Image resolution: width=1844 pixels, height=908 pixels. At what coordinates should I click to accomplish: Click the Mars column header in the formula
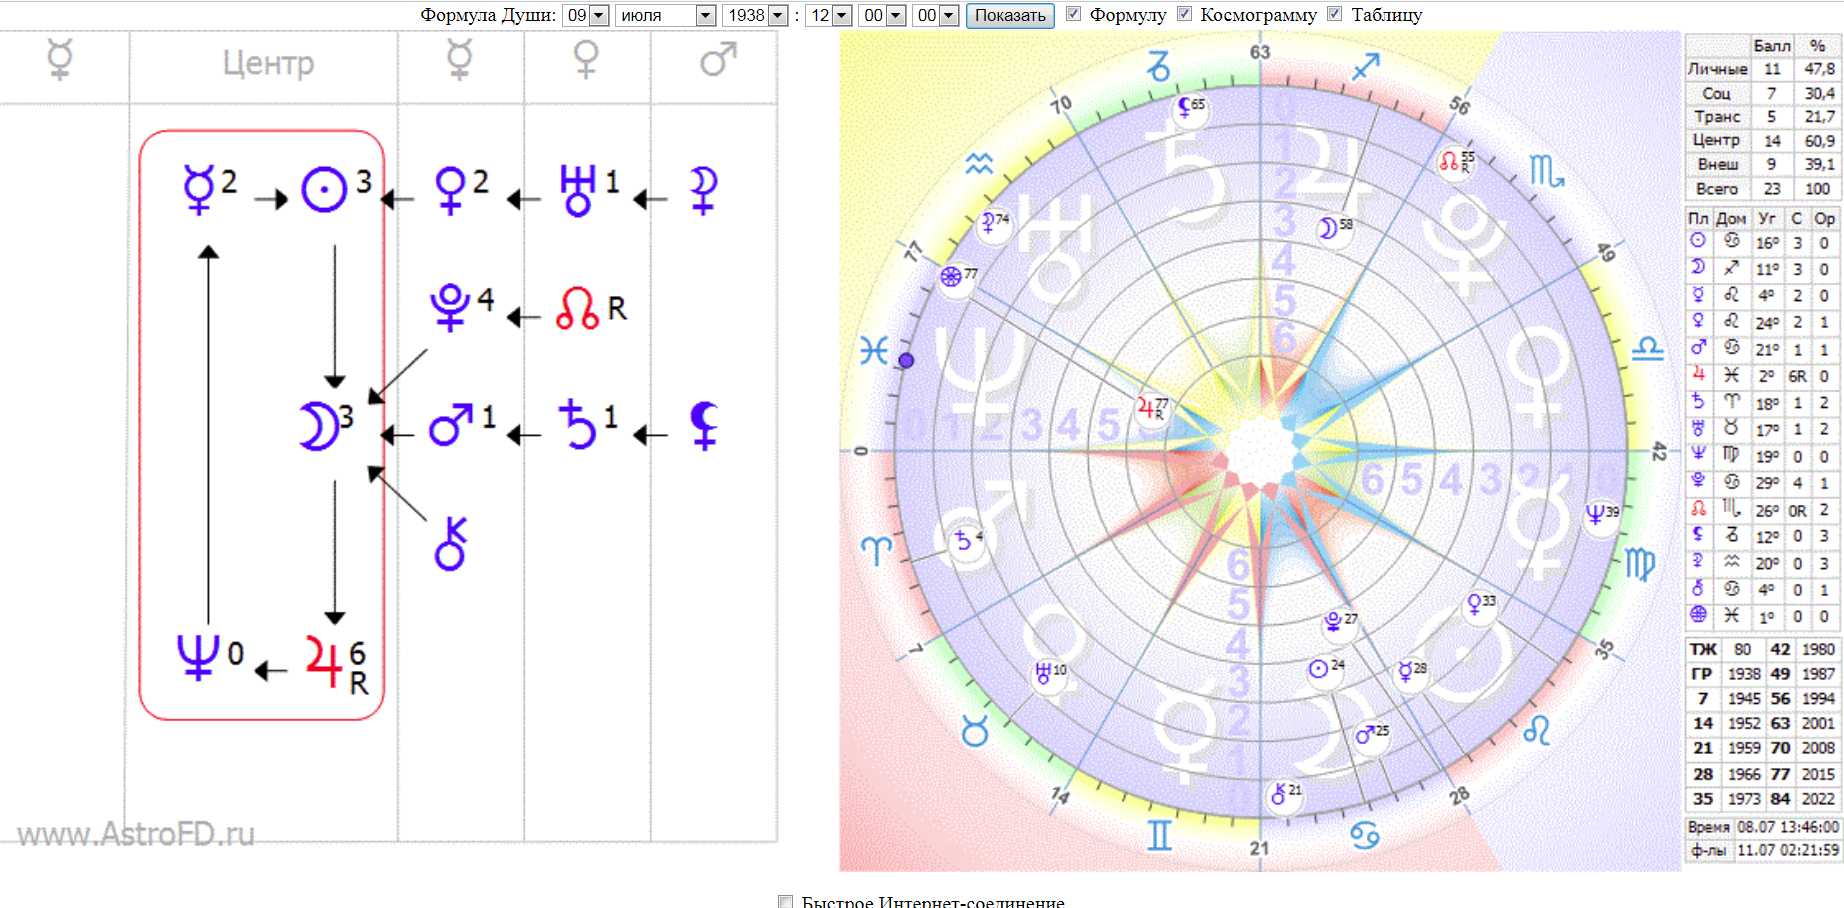[x=718, y=59]
